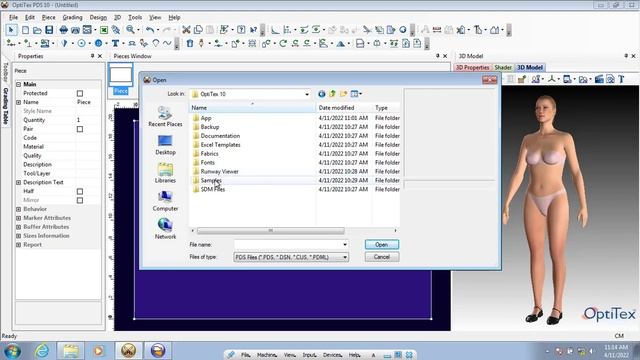Image resolution: width=640 pixels, height=360 pixels.
Task: Click the blue circle tool icon
Action: point(98,43)
